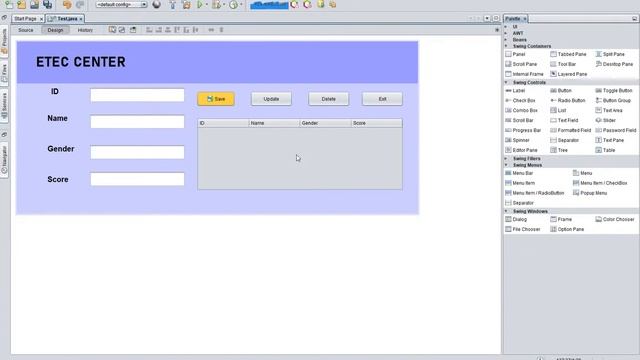Select the Table palette item
Image resolution: width=640 pixels, height=360 pixels.
point(605,150)
